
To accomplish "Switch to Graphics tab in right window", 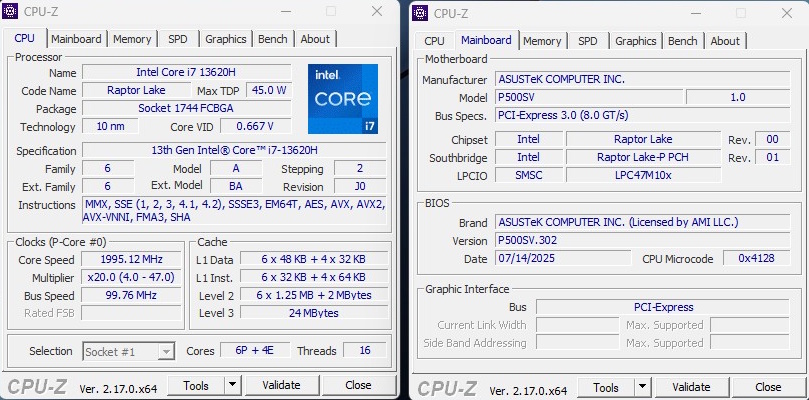I will pyautogui.click(x=636, y=41).
